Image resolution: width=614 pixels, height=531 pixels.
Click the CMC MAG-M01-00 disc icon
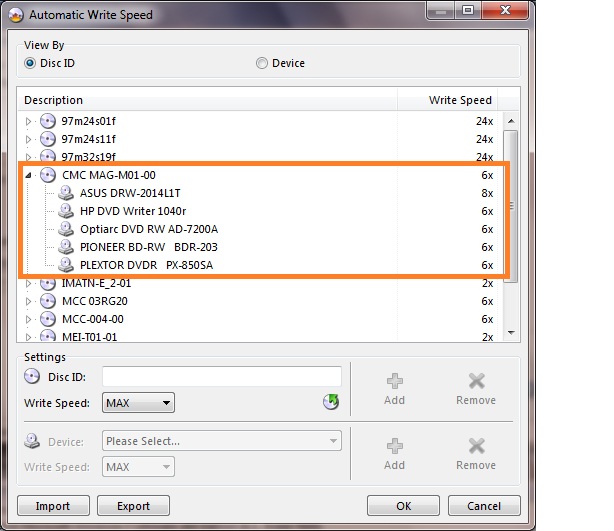48,175
